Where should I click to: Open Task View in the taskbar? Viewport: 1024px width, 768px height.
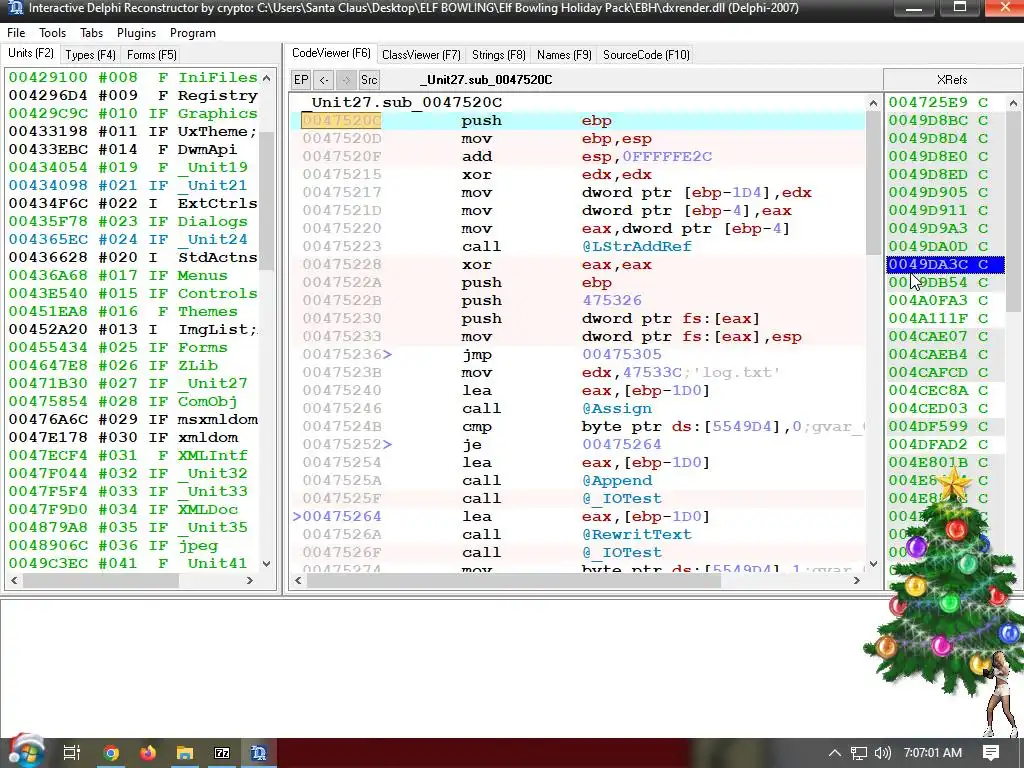(x=71, y=753)
